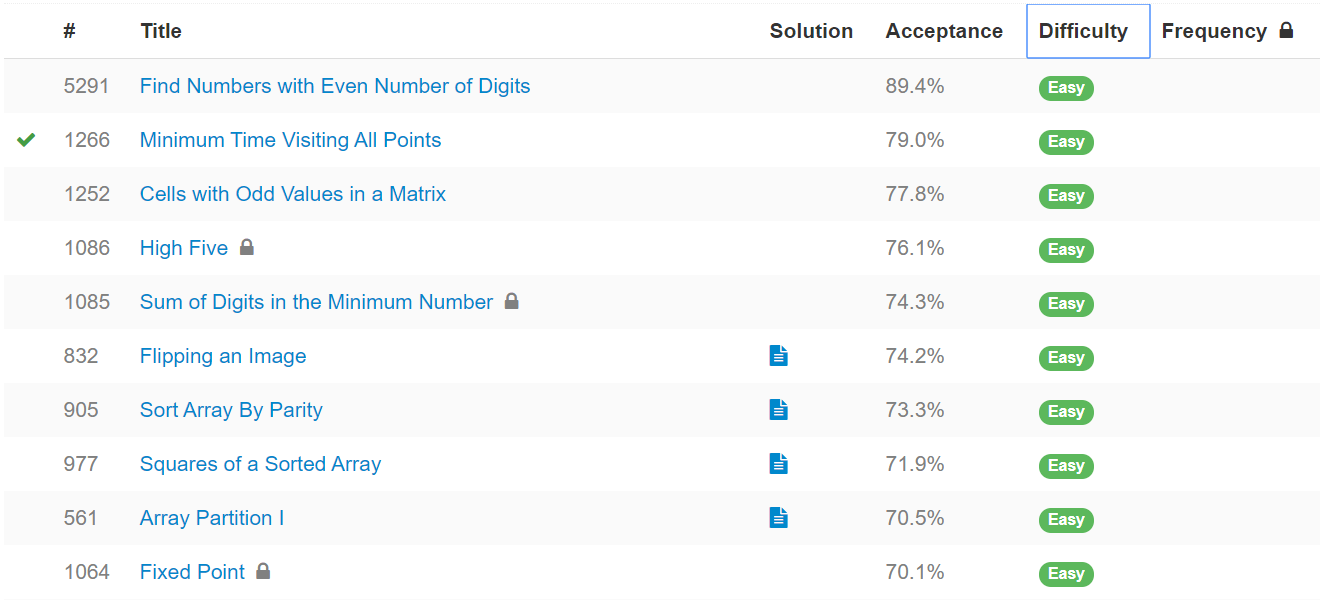The width and height of the screenshot is (1323, 600).
Task: Click lock icon after Sum of Digits title
Action: point(511,301)
